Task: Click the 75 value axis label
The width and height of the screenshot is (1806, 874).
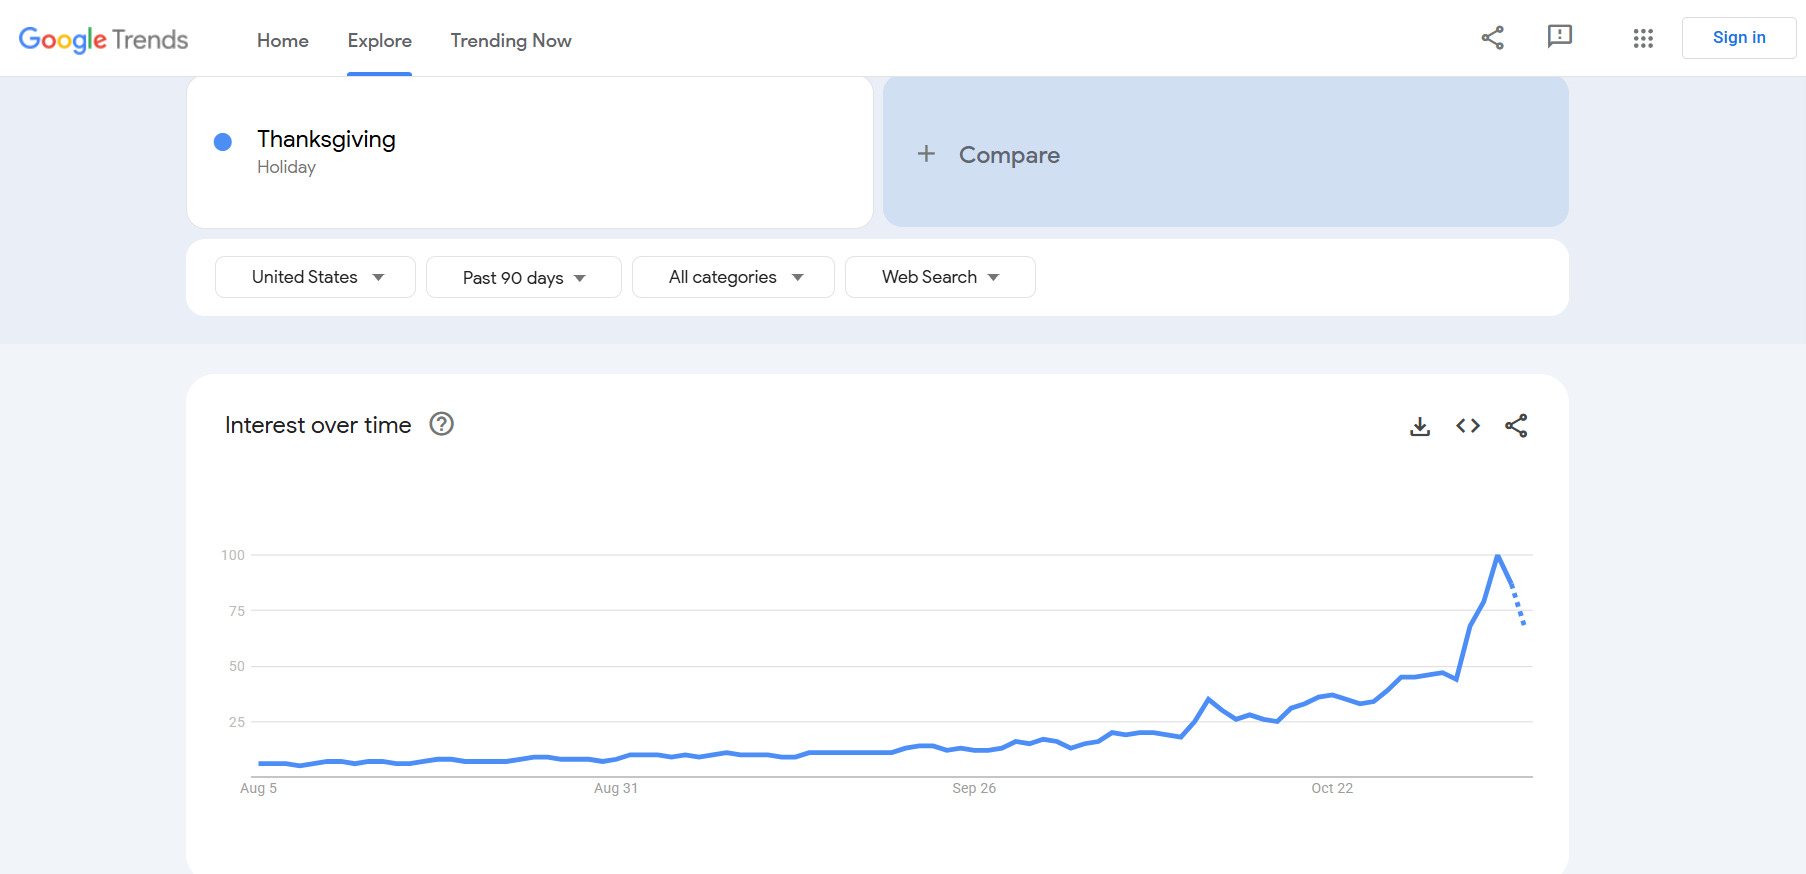Action: click(237, 611)
